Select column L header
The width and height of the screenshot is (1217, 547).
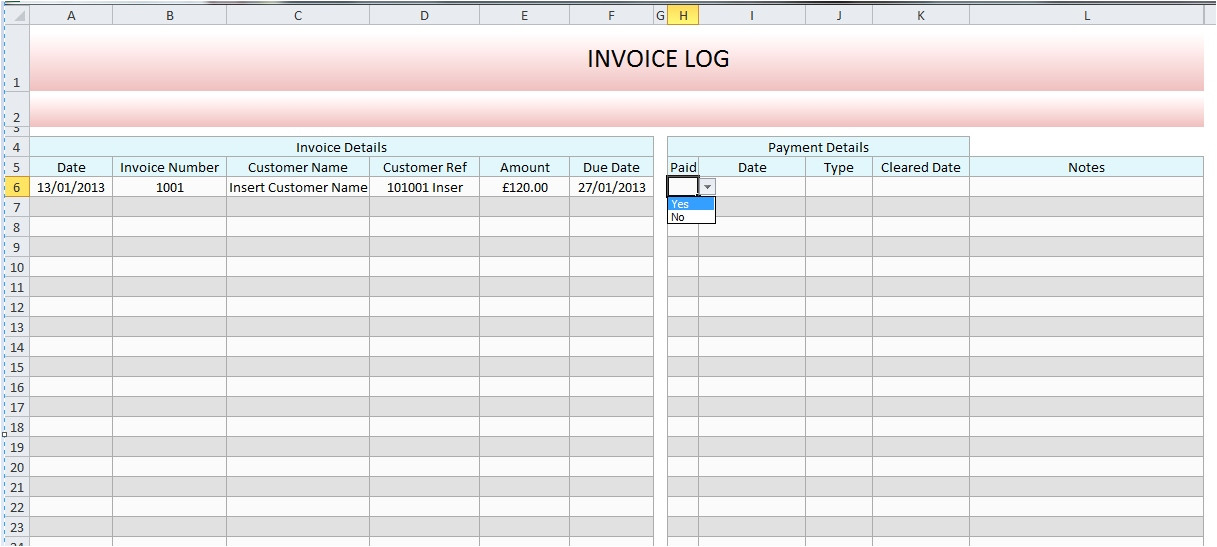1086,16
